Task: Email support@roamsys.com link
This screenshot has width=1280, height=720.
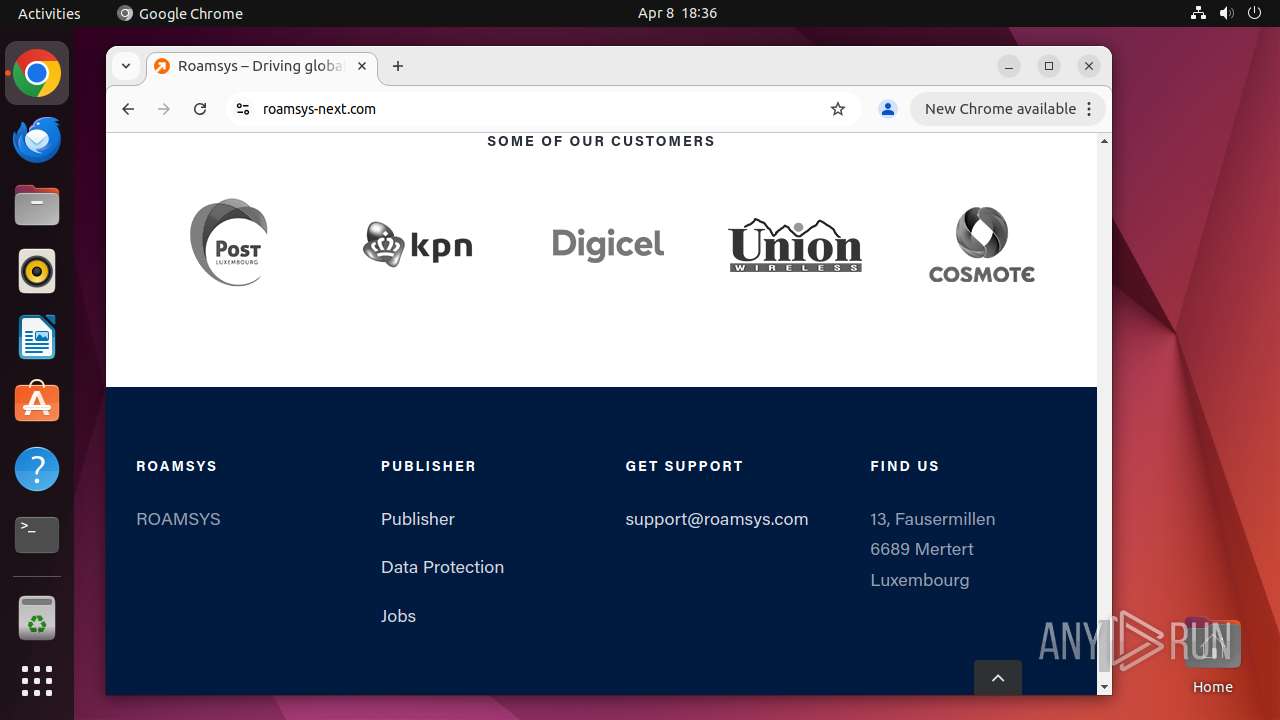Action: pyautogui.click(x=717, y=519)
